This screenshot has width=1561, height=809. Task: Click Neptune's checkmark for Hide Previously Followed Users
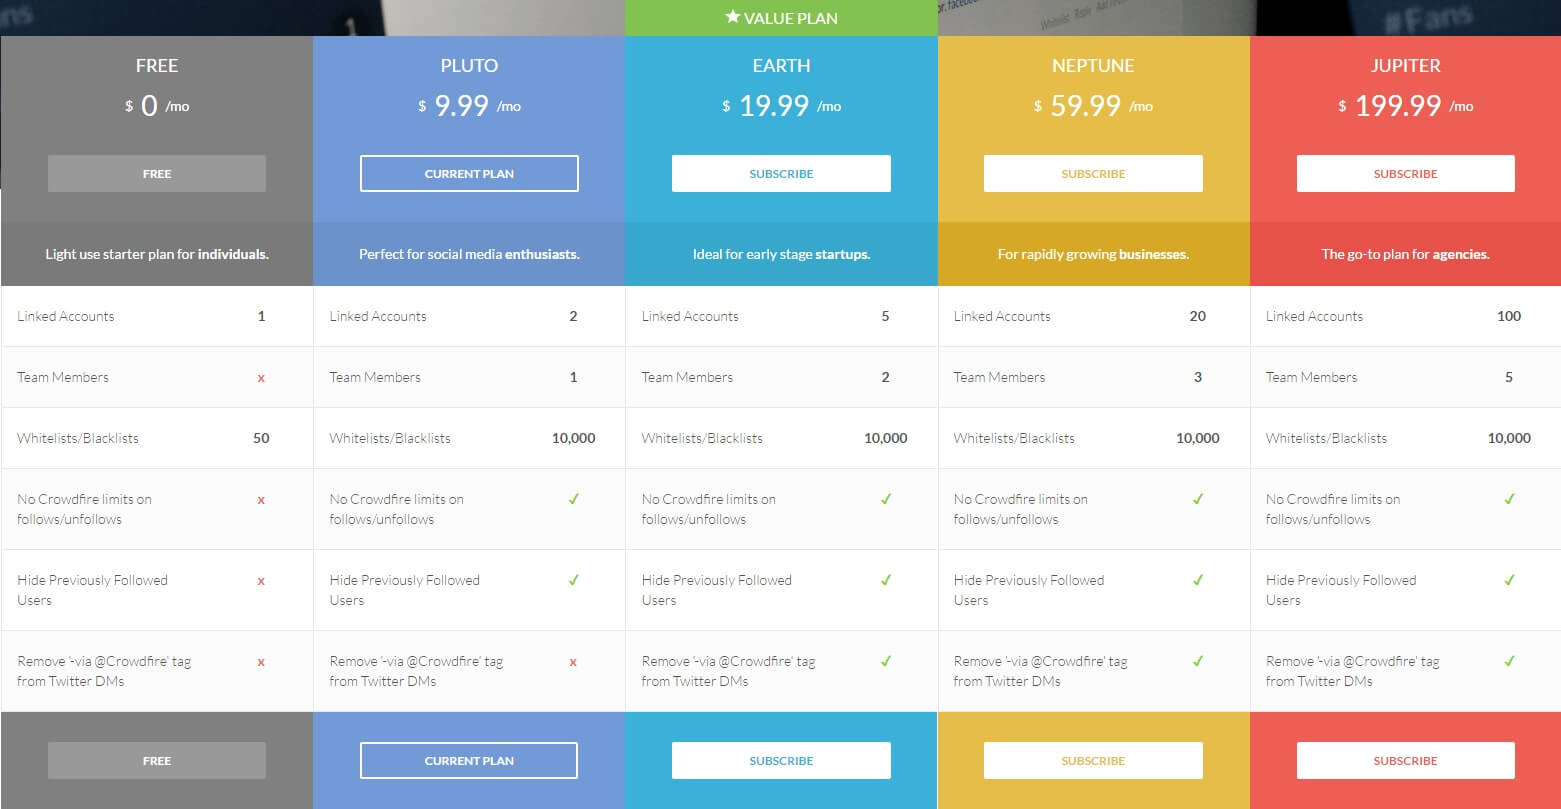[1198, 580]
